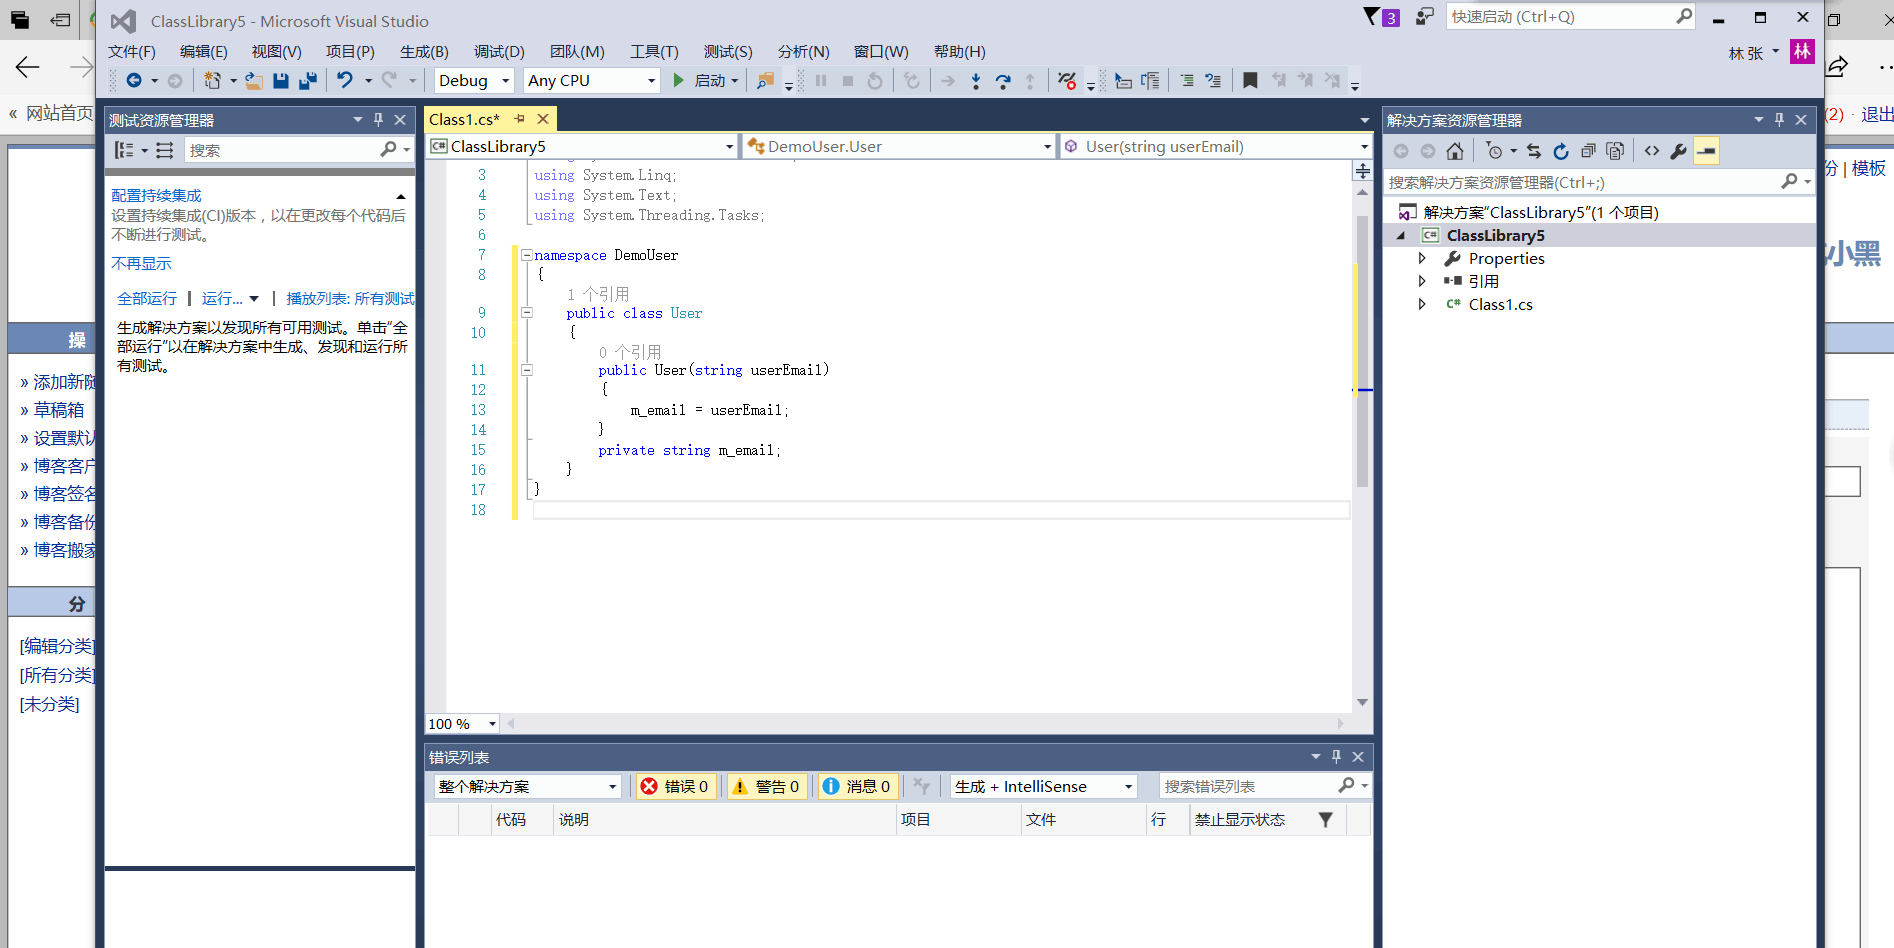
Task: Click the 搜索解决方案资源管理器 search field
Action: click(x=1598, y=182)
